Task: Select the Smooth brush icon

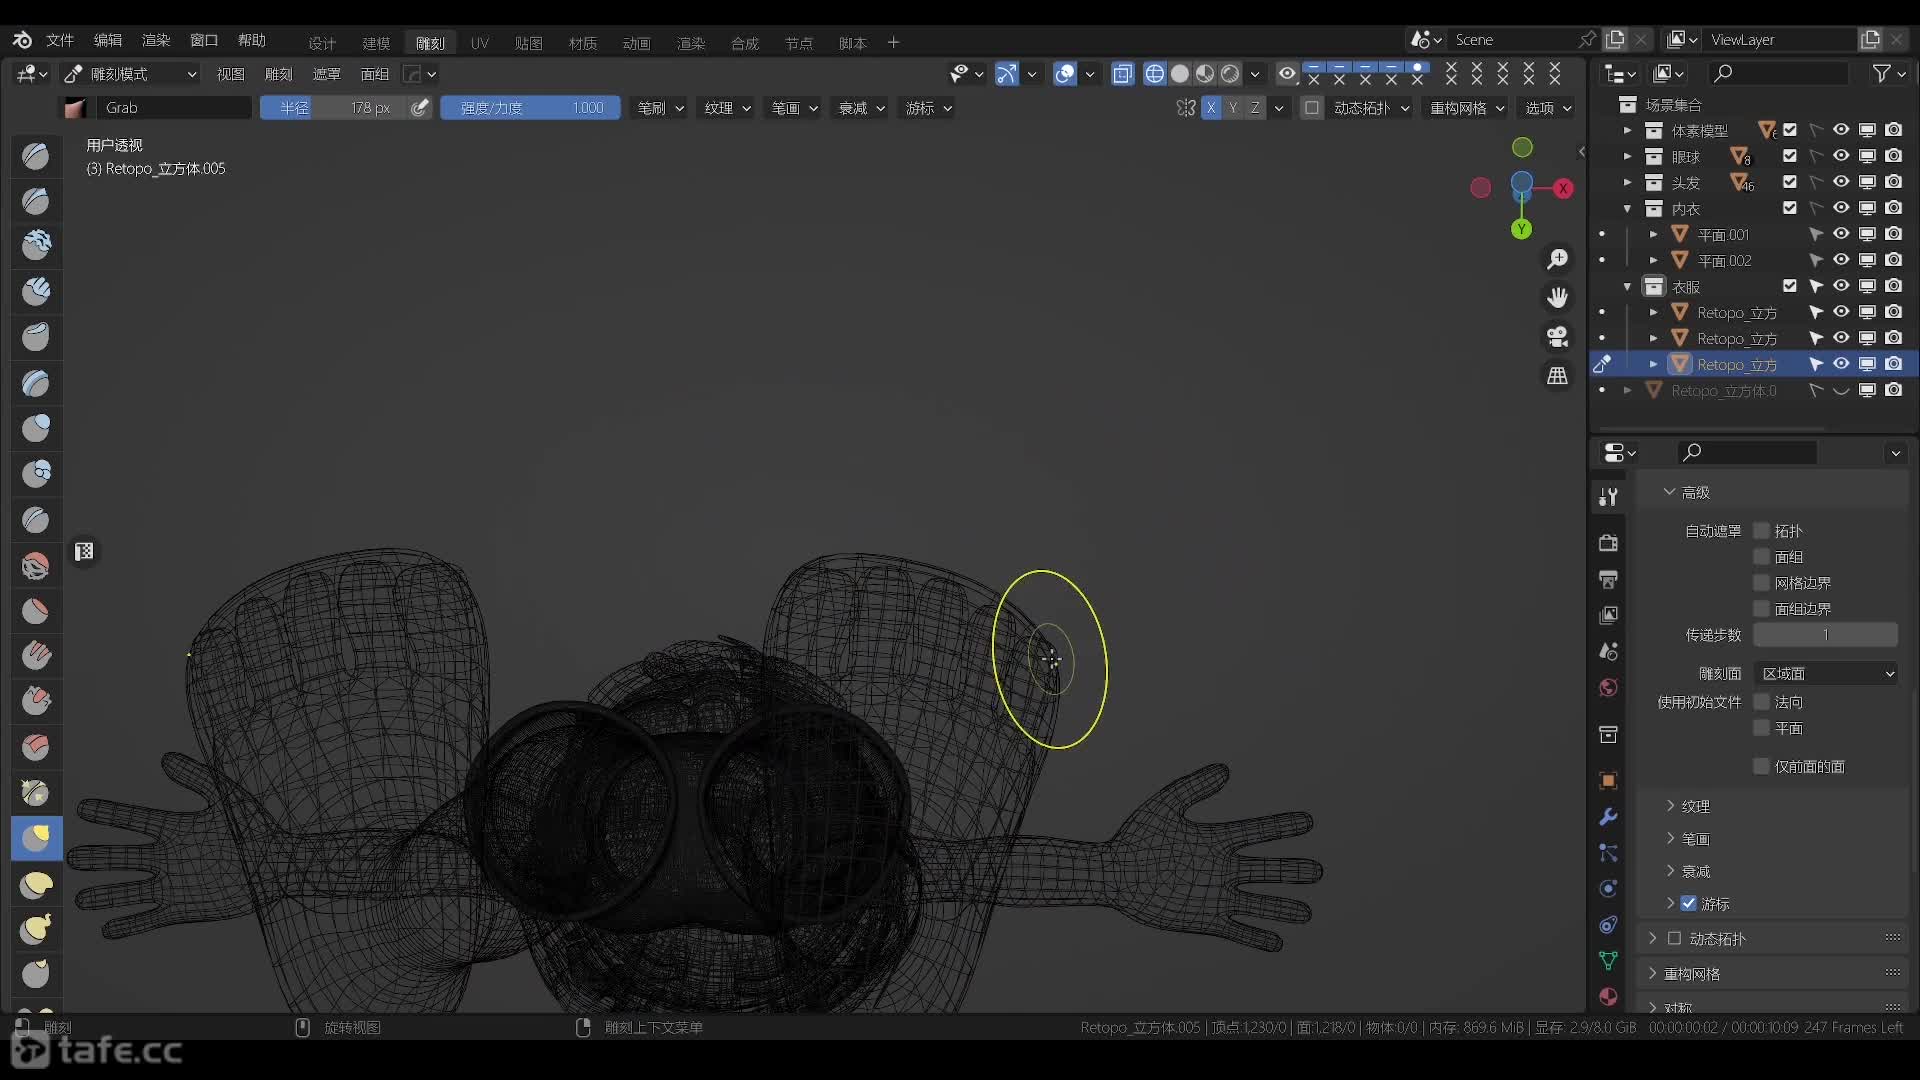Action: (x=36, y=566)
